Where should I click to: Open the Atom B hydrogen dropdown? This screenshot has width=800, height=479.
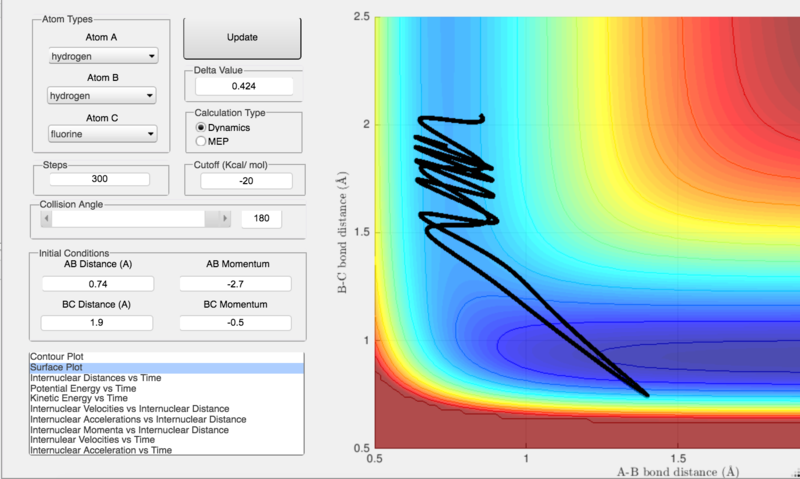point(102,95)
